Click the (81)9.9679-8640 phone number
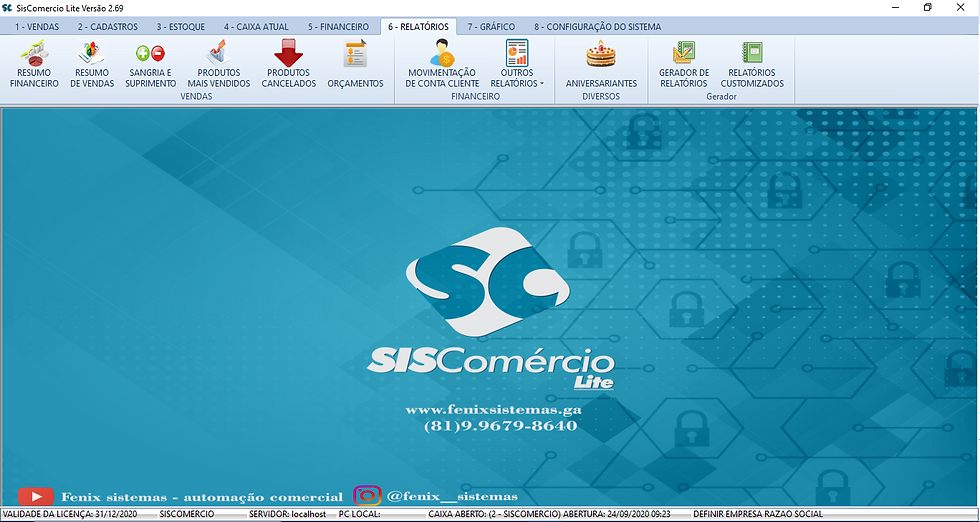Image resolution: width=980 pixels, height=522 pixels. 501,426
